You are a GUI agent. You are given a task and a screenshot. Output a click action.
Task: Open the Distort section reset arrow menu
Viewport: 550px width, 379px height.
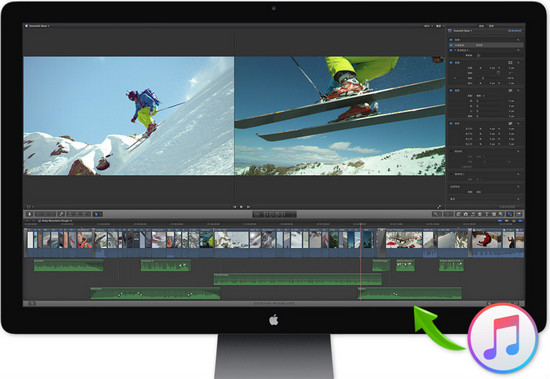coord(518,124)
